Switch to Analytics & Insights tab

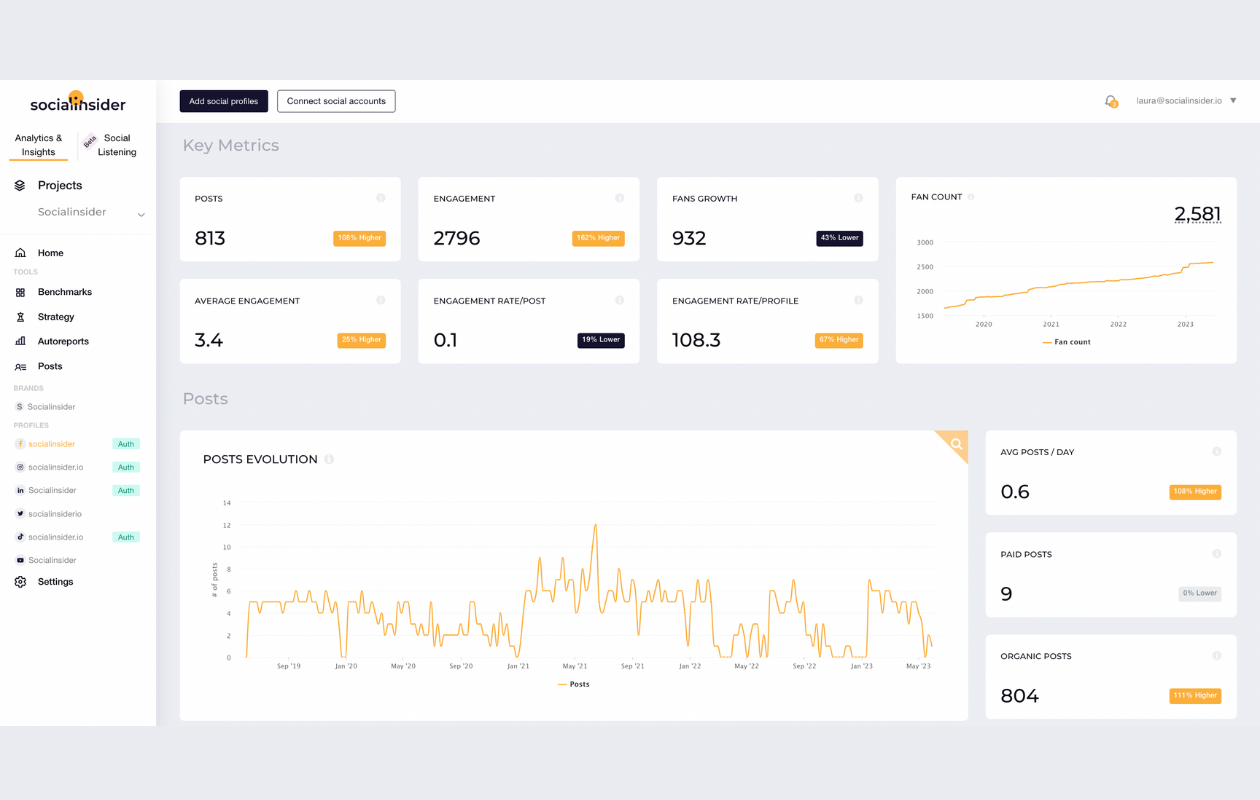39,145
